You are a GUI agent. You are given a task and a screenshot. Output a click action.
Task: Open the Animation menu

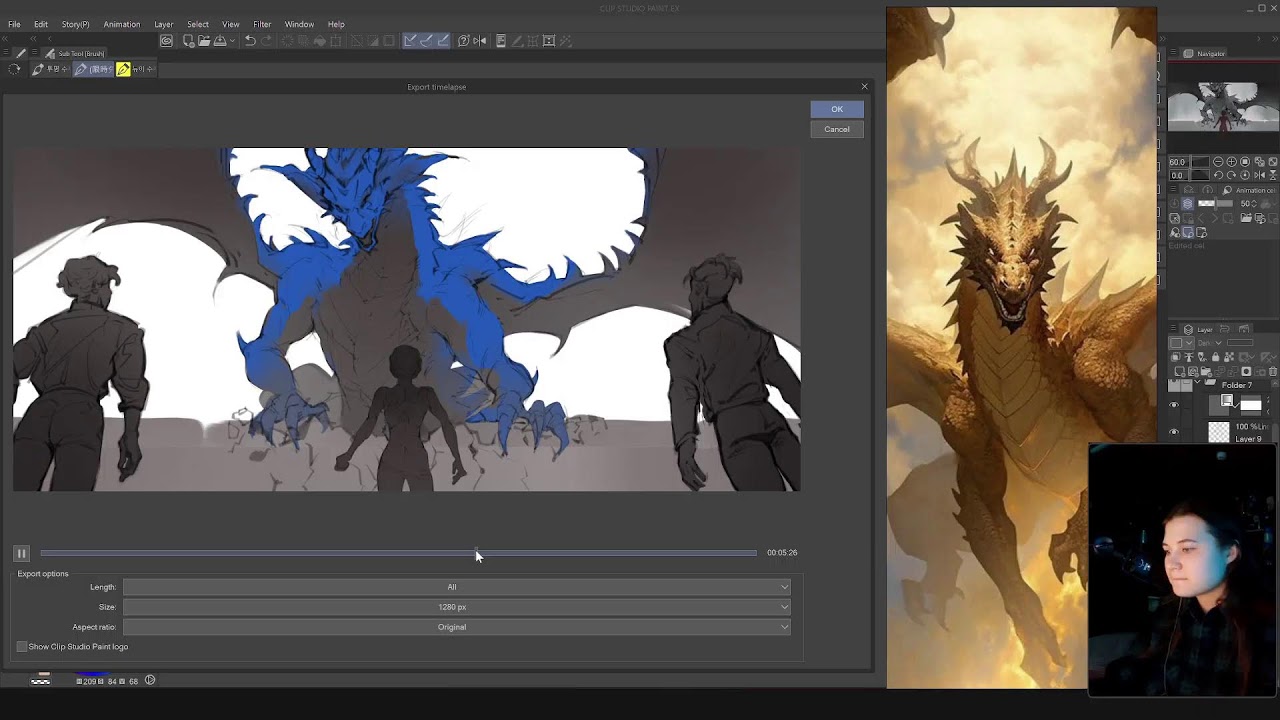point(122,24)
